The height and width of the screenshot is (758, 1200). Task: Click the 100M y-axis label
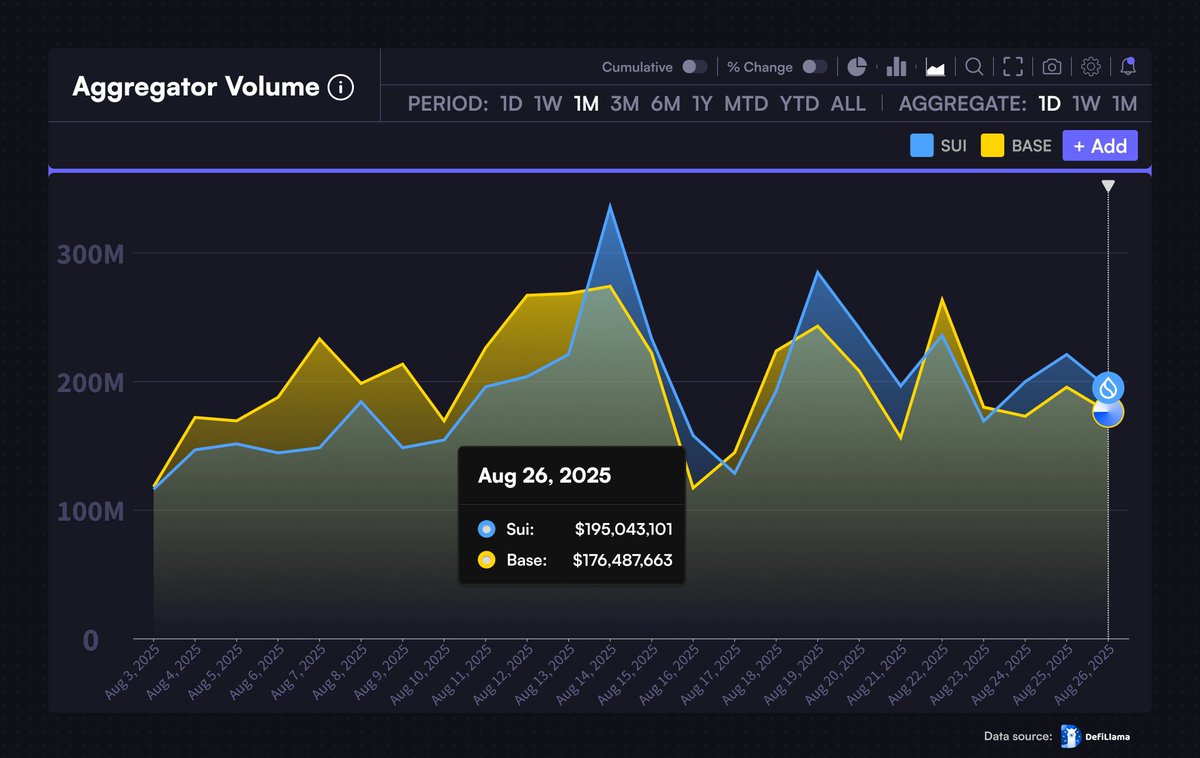(x=90, y=512)
